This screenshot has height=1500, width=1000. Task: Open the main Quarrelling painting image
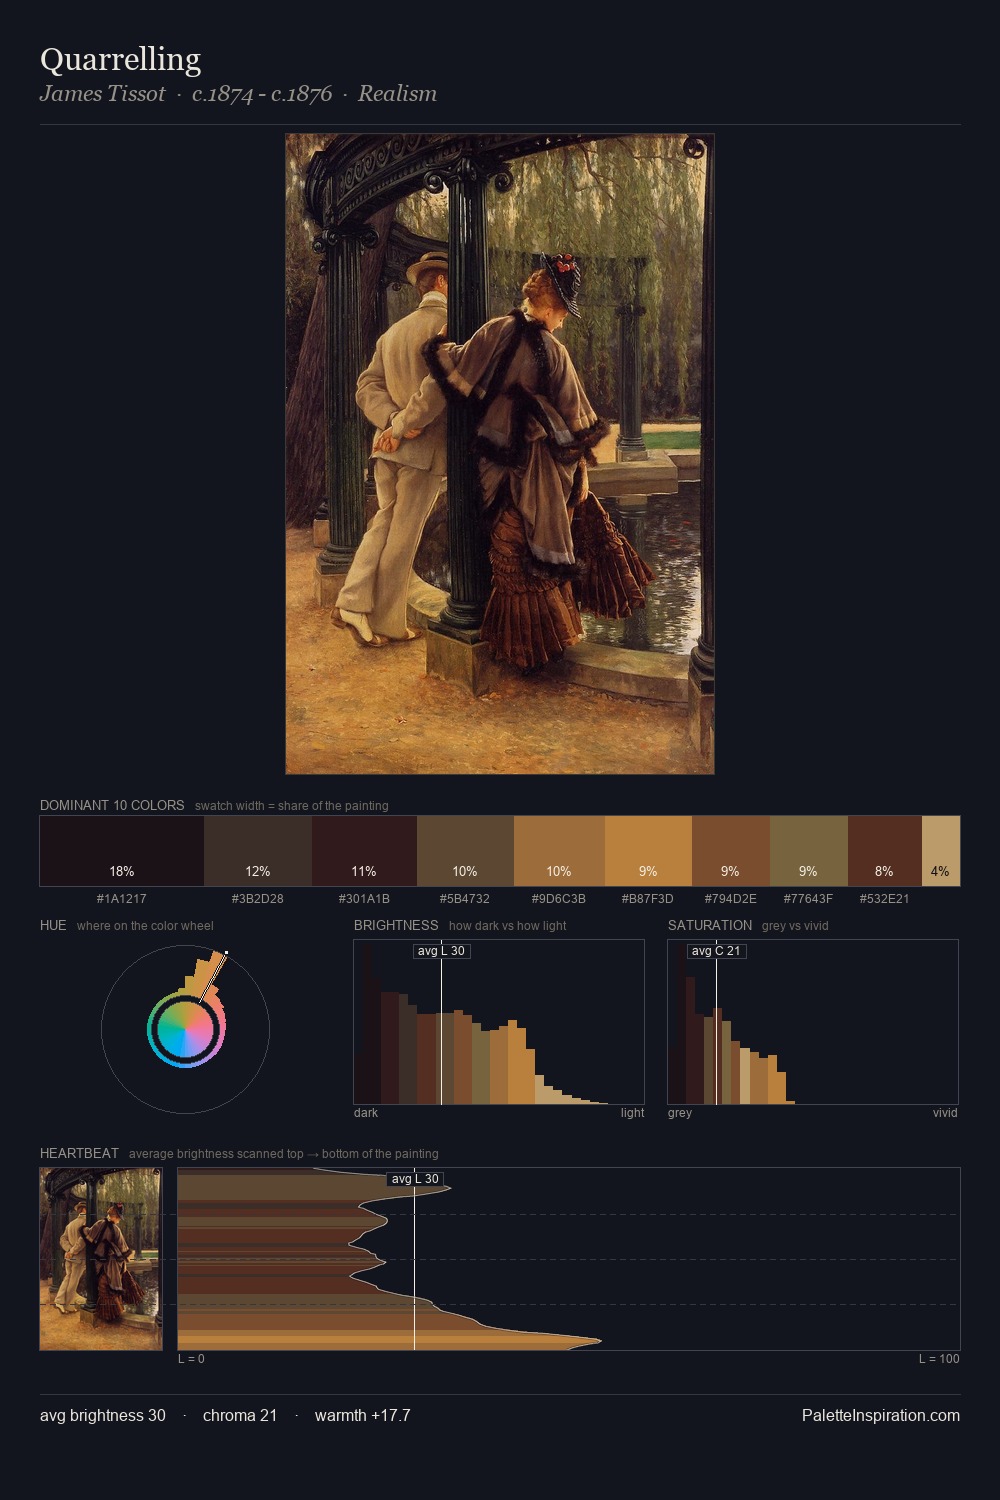[x=500, y=454]
